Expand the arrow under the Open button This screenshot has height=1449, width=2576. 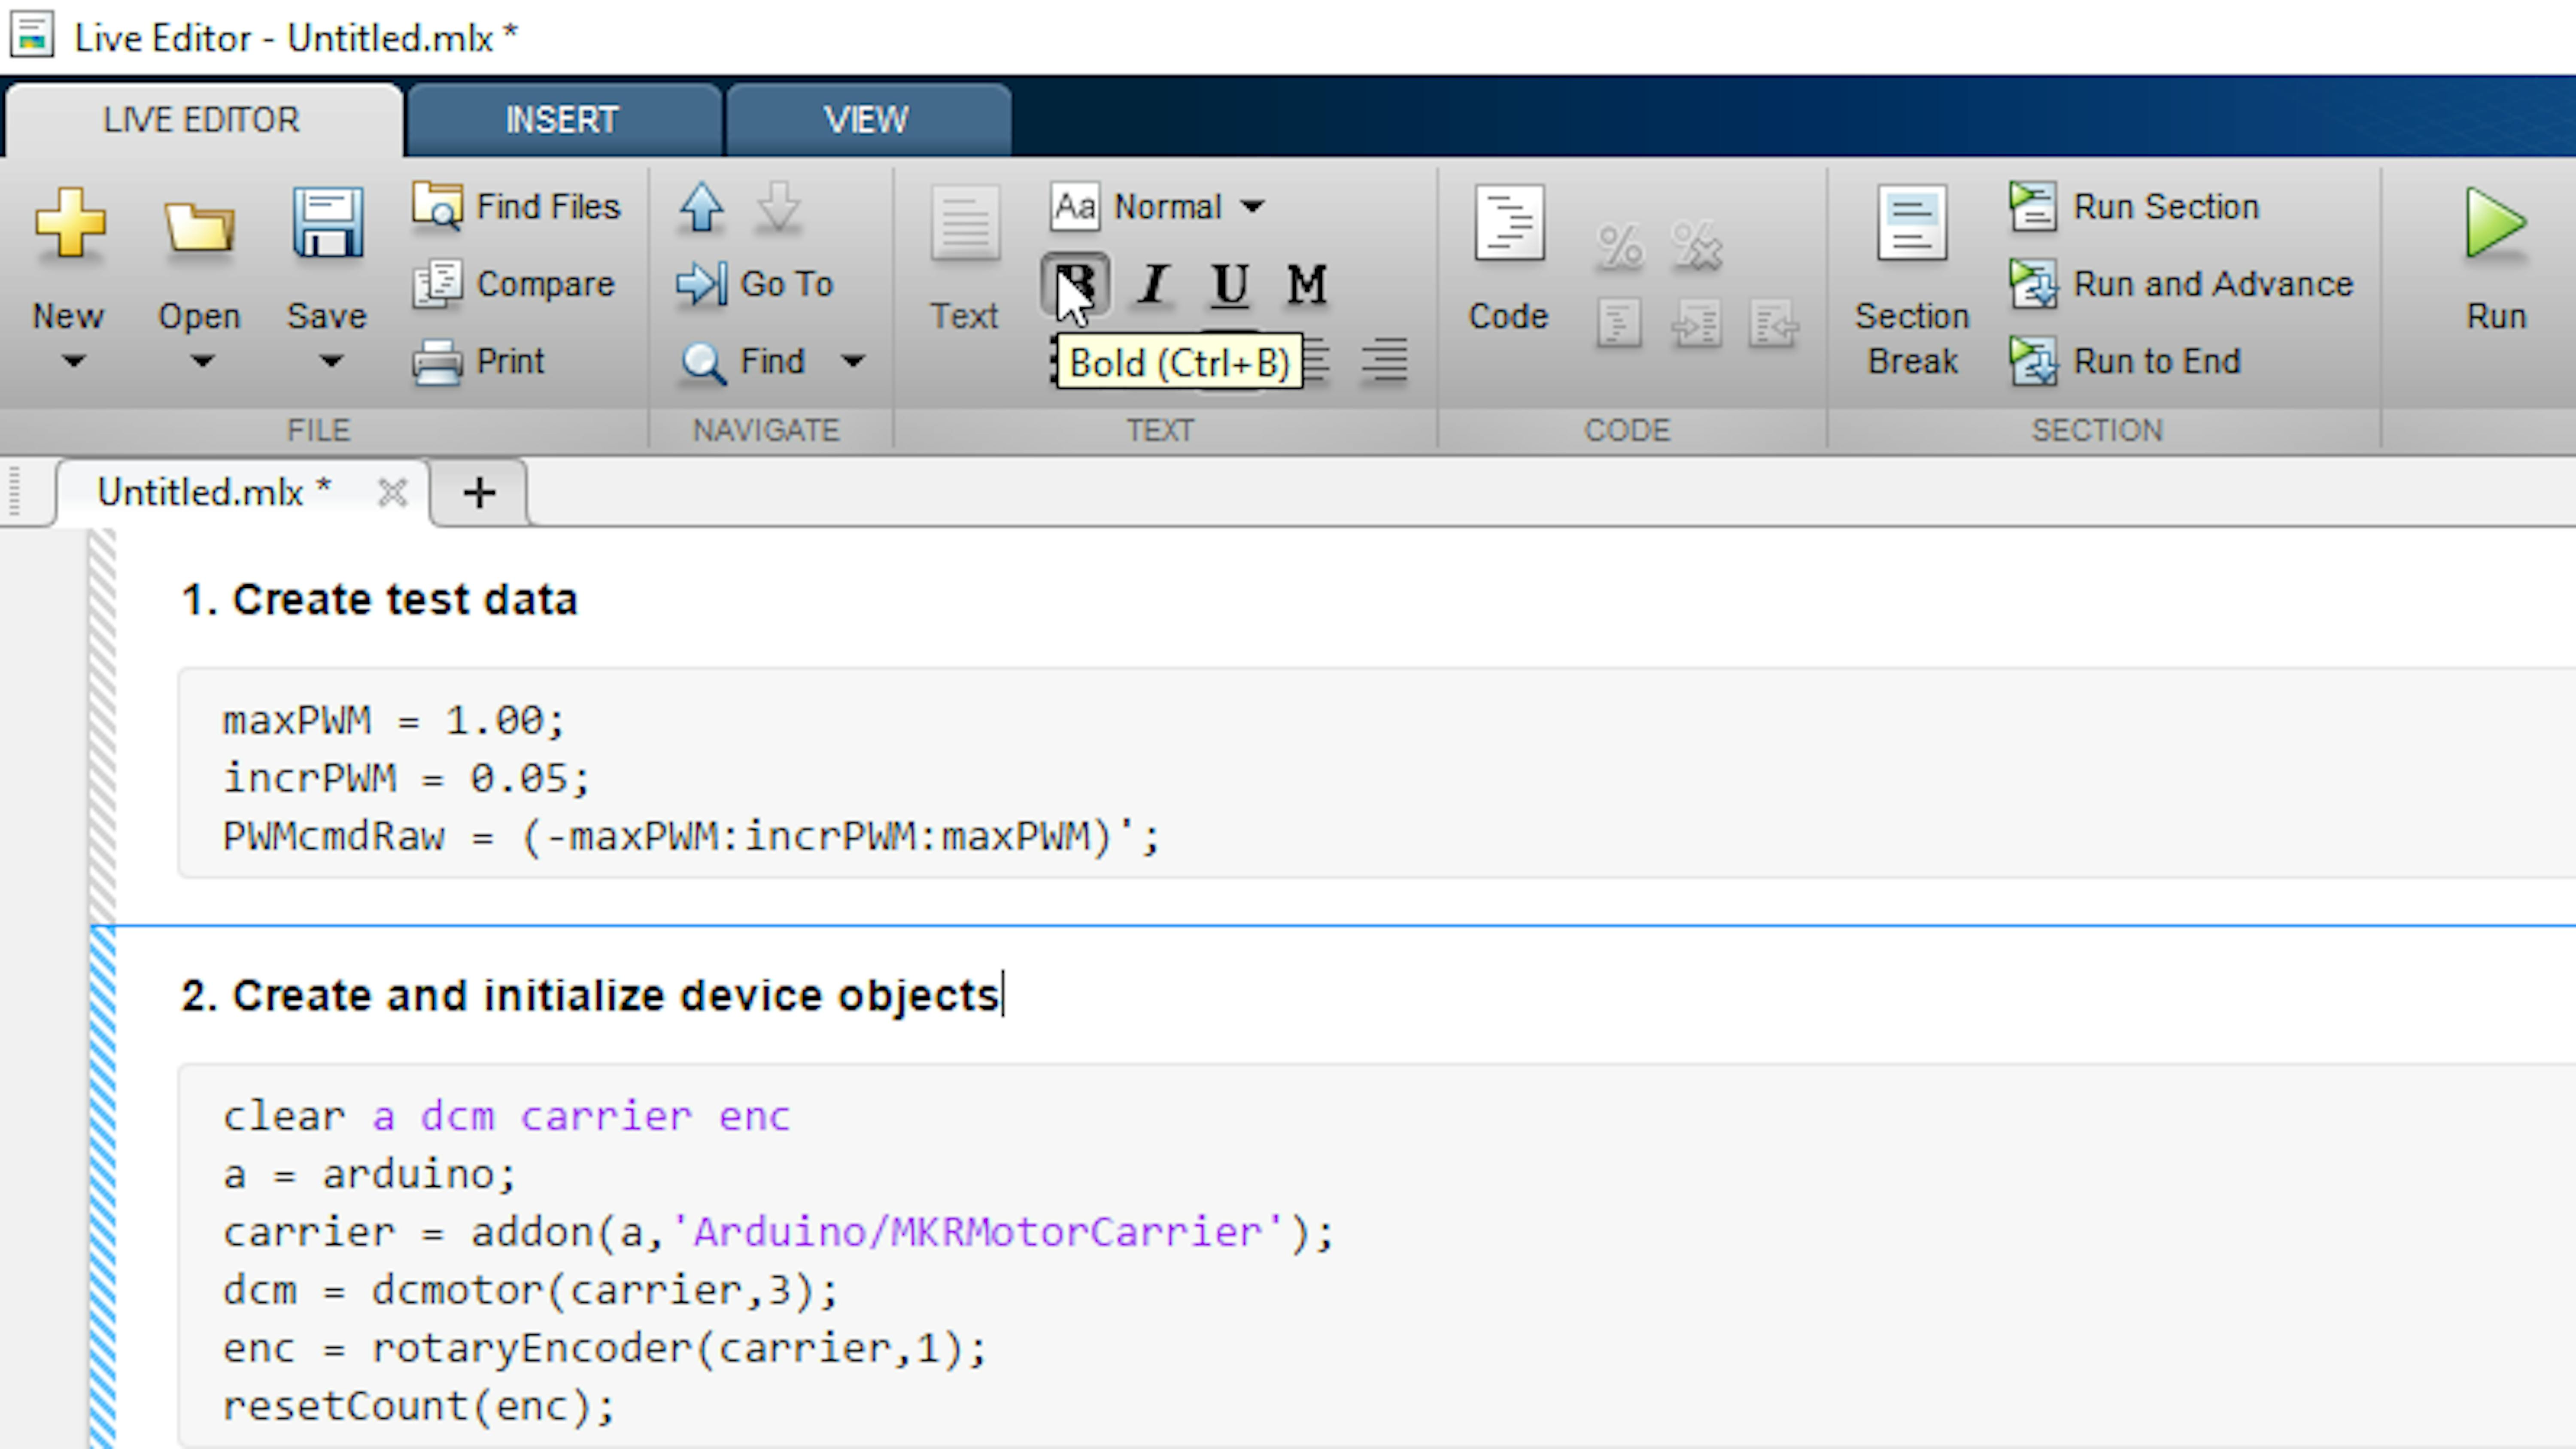coord(201,361)
